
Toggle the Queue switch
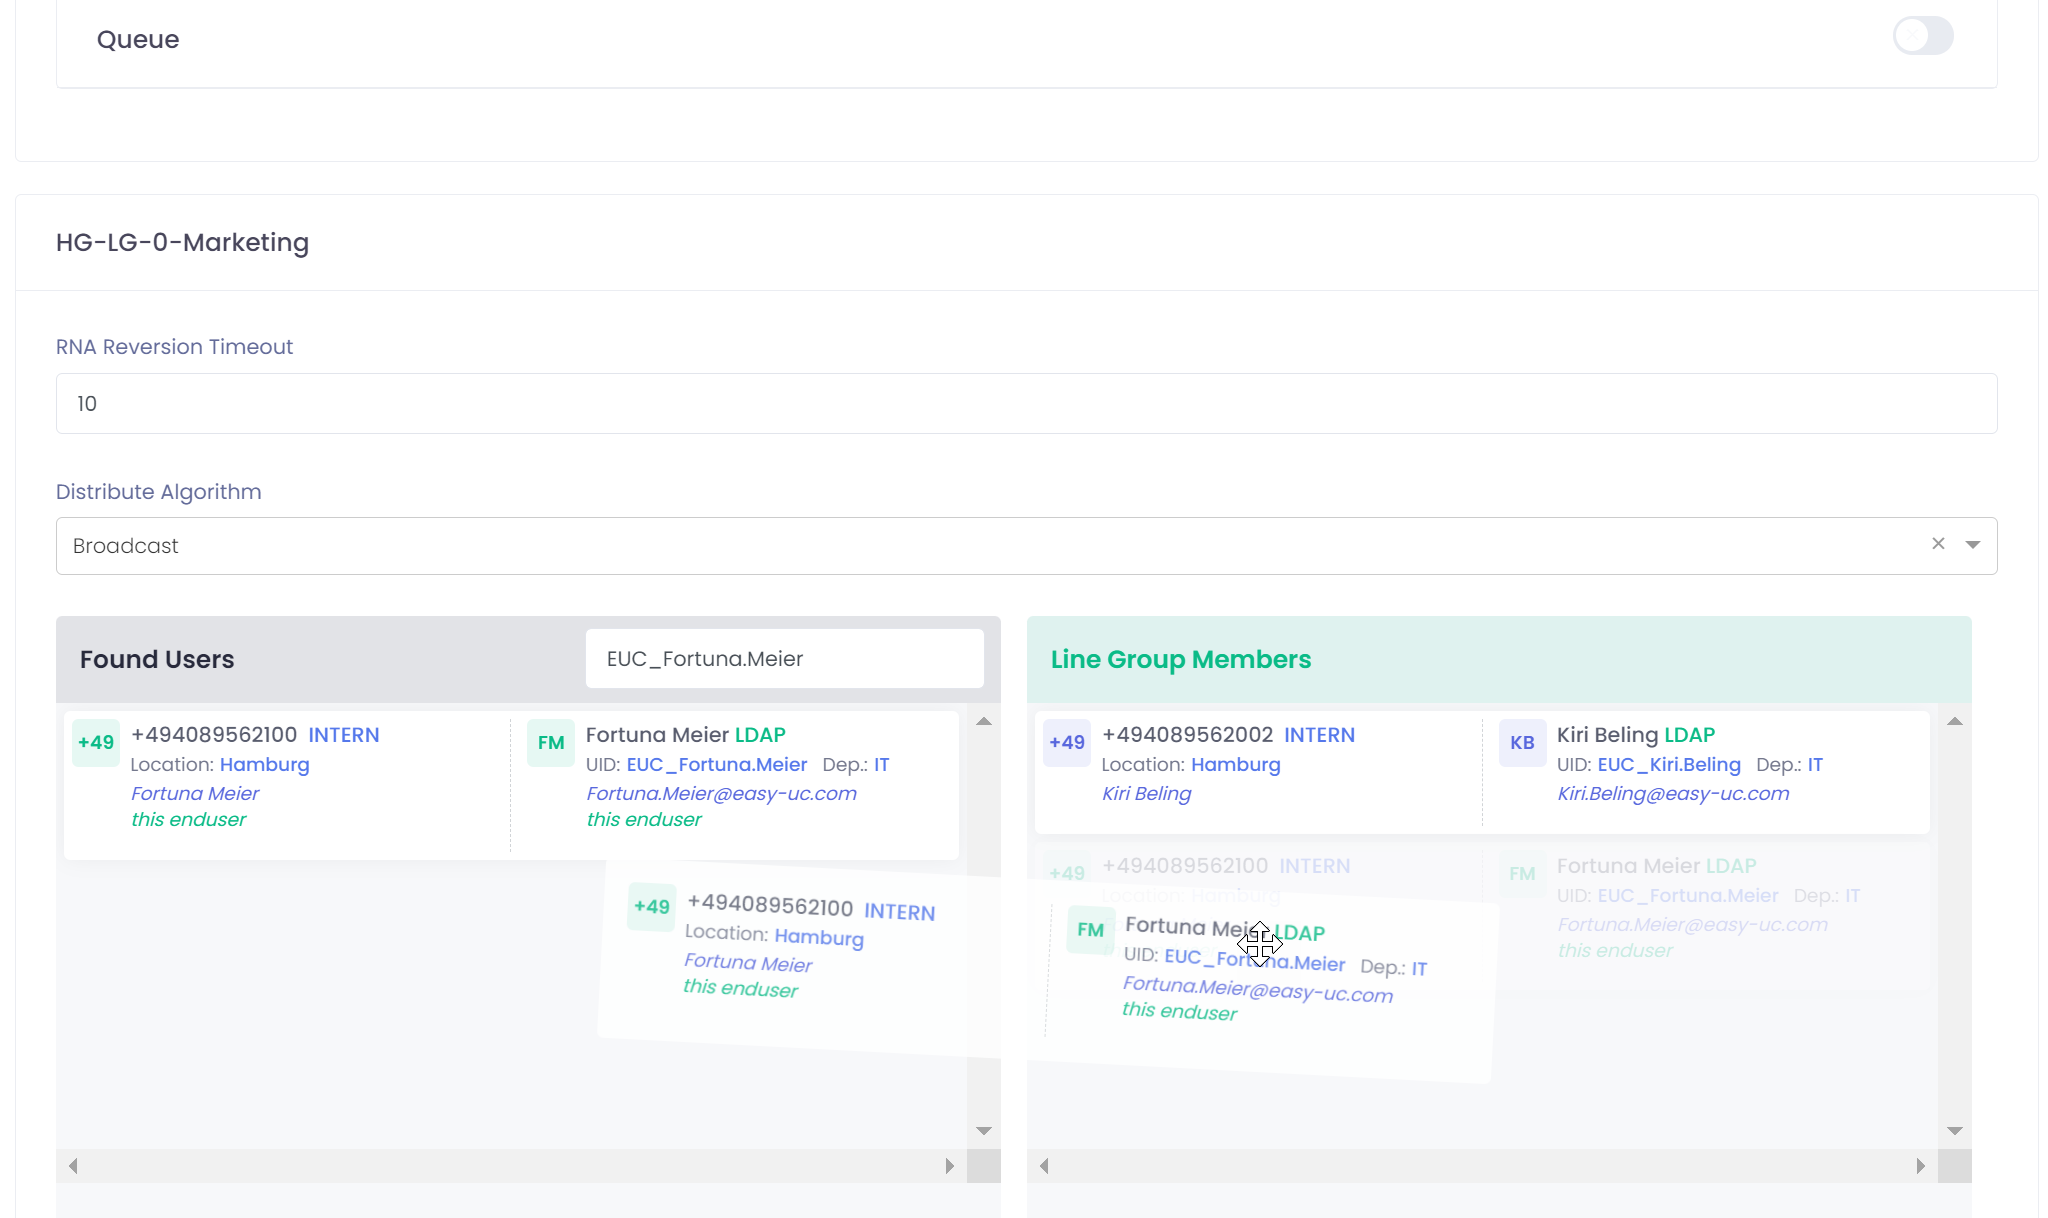pyautogui.click(x=1922, y=36)
